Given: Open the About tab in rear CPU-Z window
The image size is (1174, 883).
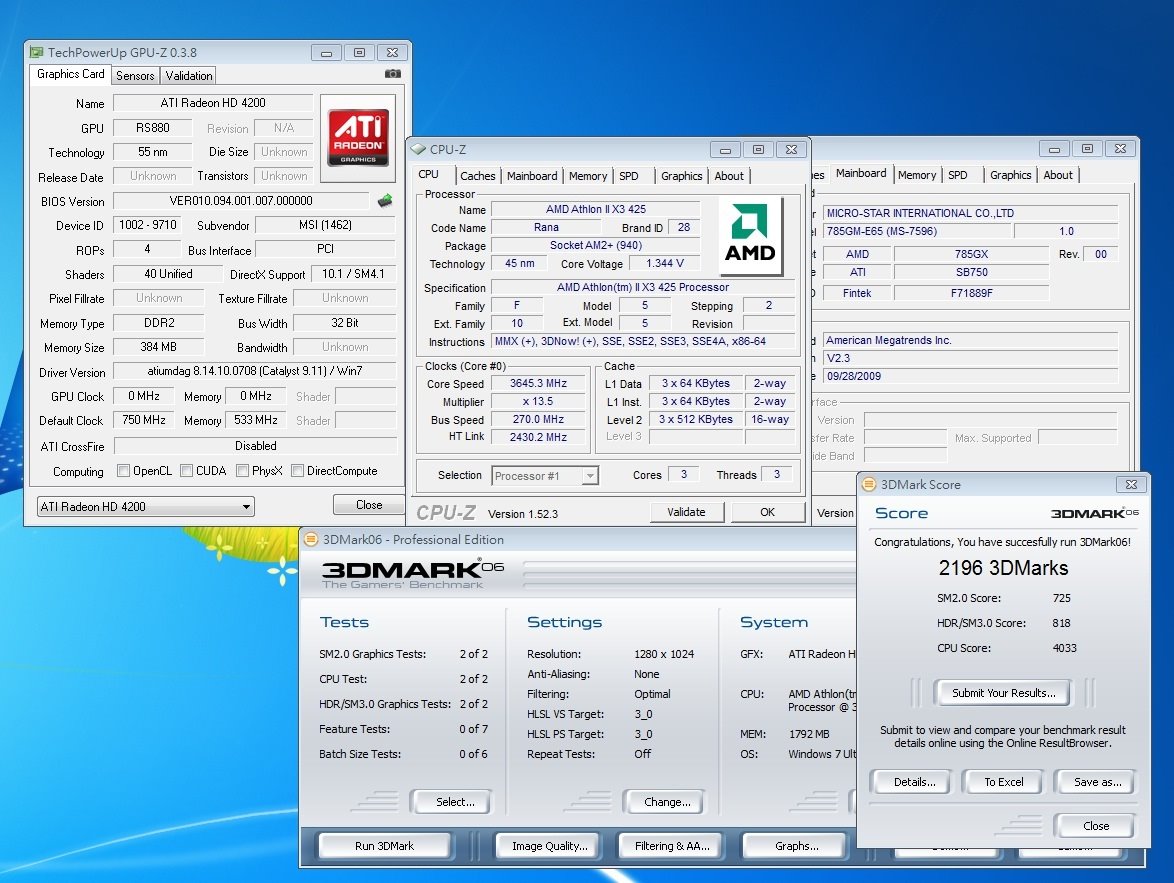Looking at the screenshot, I should click(1058, 175).
